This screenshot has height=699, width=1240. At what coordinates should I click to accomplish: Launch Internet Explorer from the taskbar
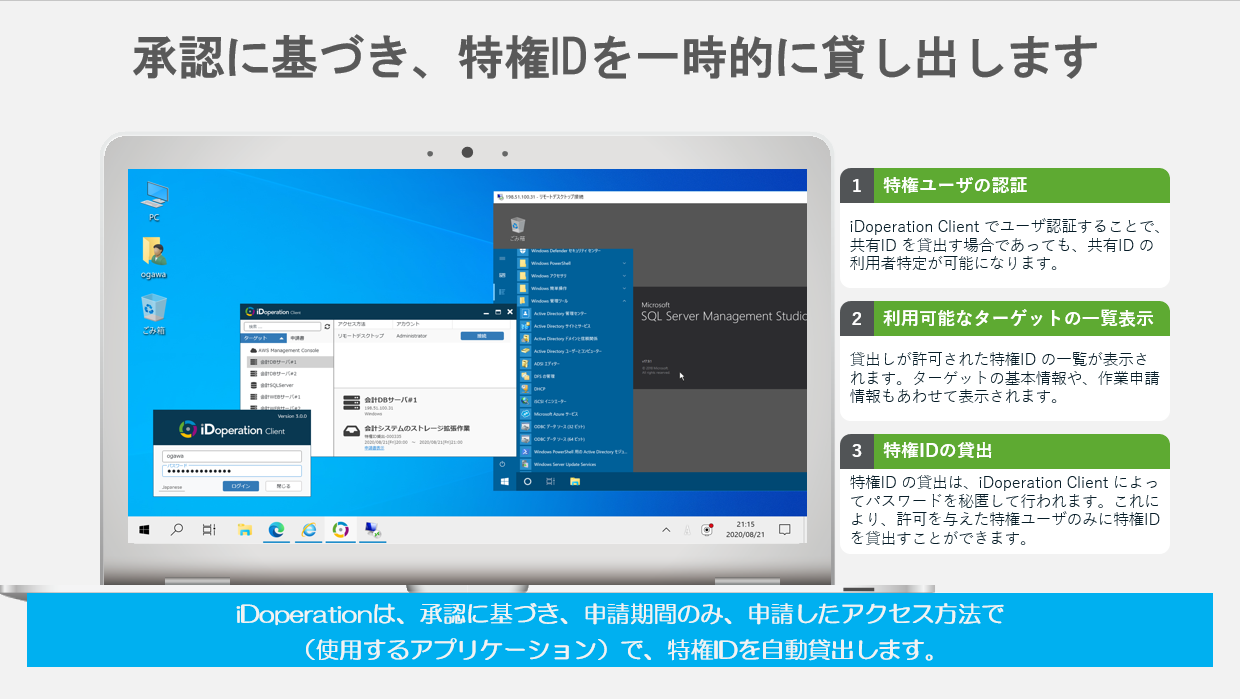[309, 529]
